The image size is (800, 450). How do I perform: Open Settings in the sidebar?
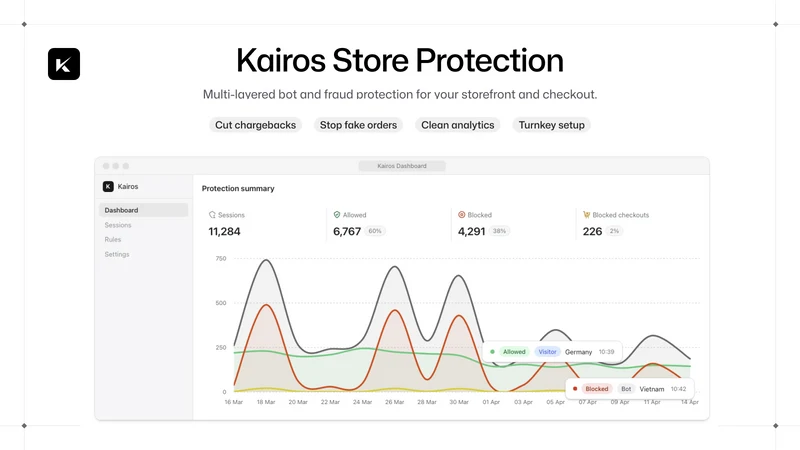[x=117, y=254]
